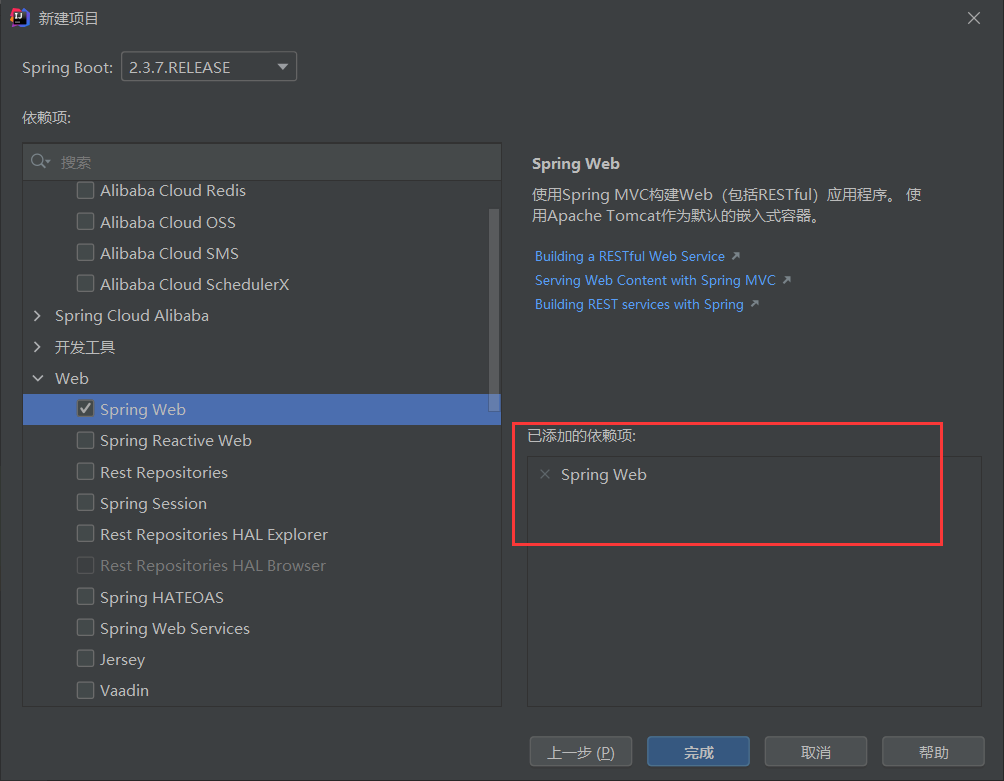This screenshot has height=781, width=1004.
Task: Check the Jersey checkbox
Action: (x=85, y=659)
